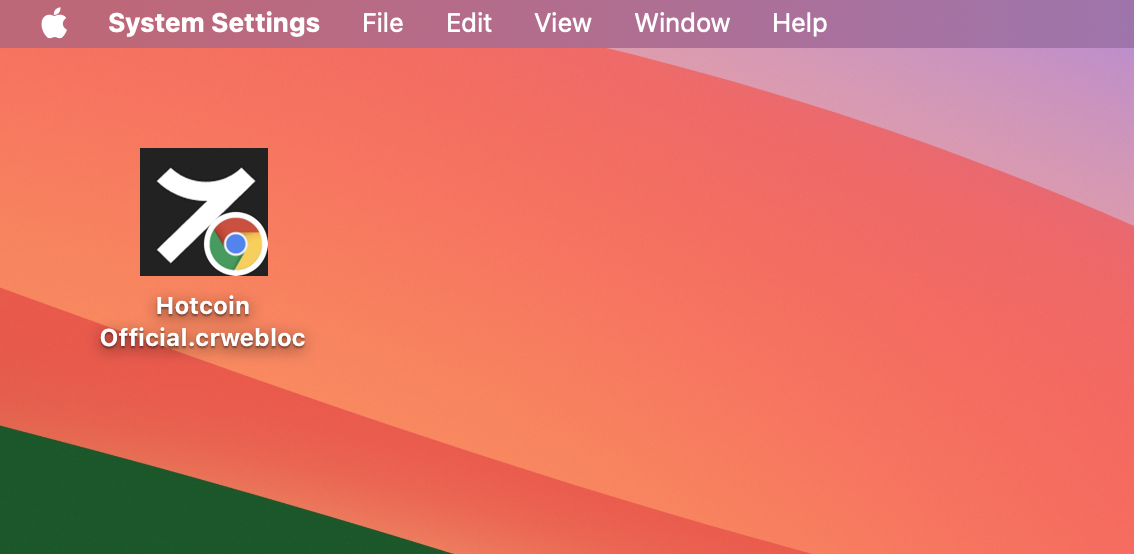Deselect by clicking empty orange desktop center
Screen dimensions: 1134x554
pyautogui.click(x=600, y=300)
